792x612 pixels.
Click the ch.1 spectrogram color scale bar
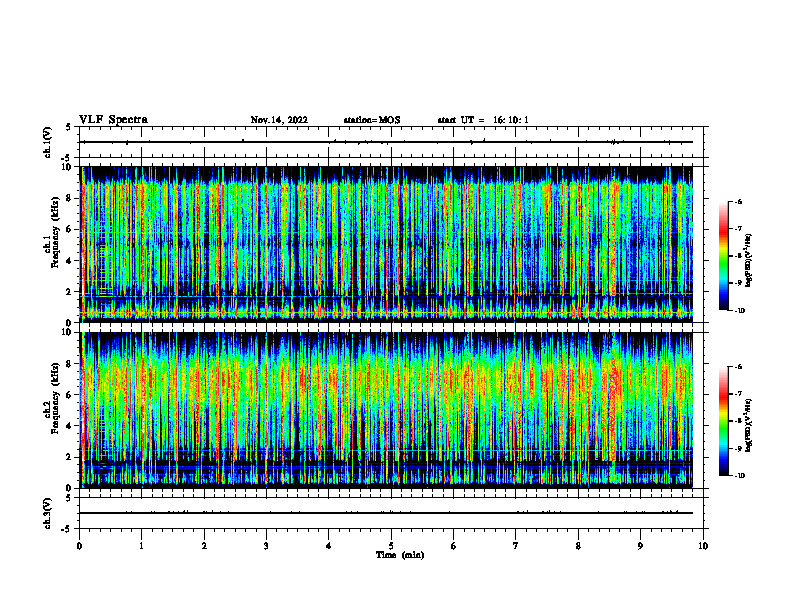tap(724, 256)
